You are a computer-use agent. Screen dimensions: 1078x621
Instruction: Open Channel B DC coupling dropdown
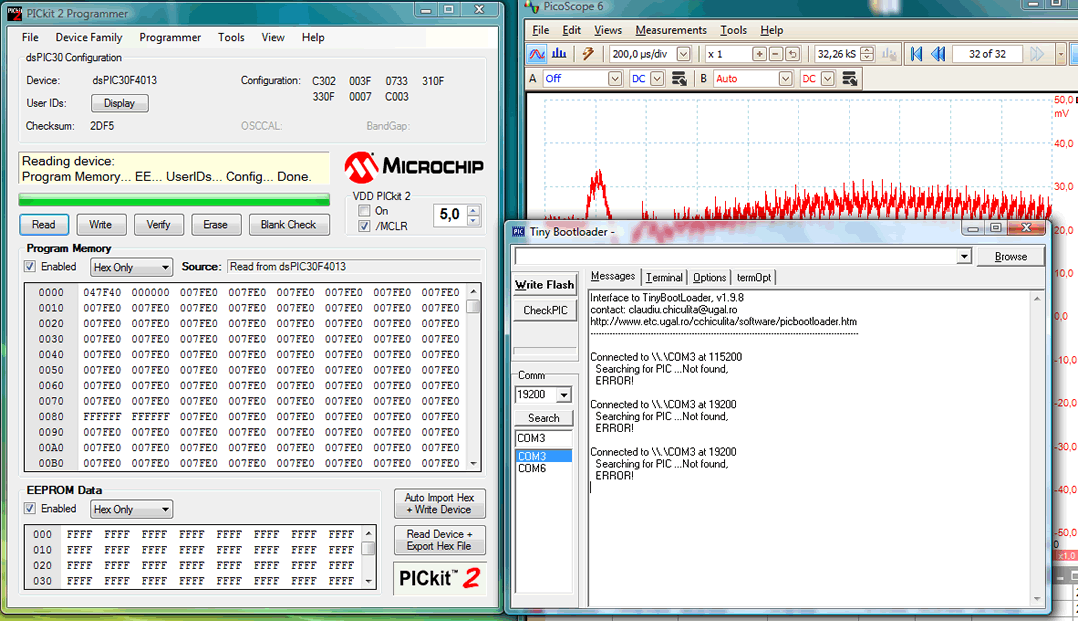pos(828,78)
